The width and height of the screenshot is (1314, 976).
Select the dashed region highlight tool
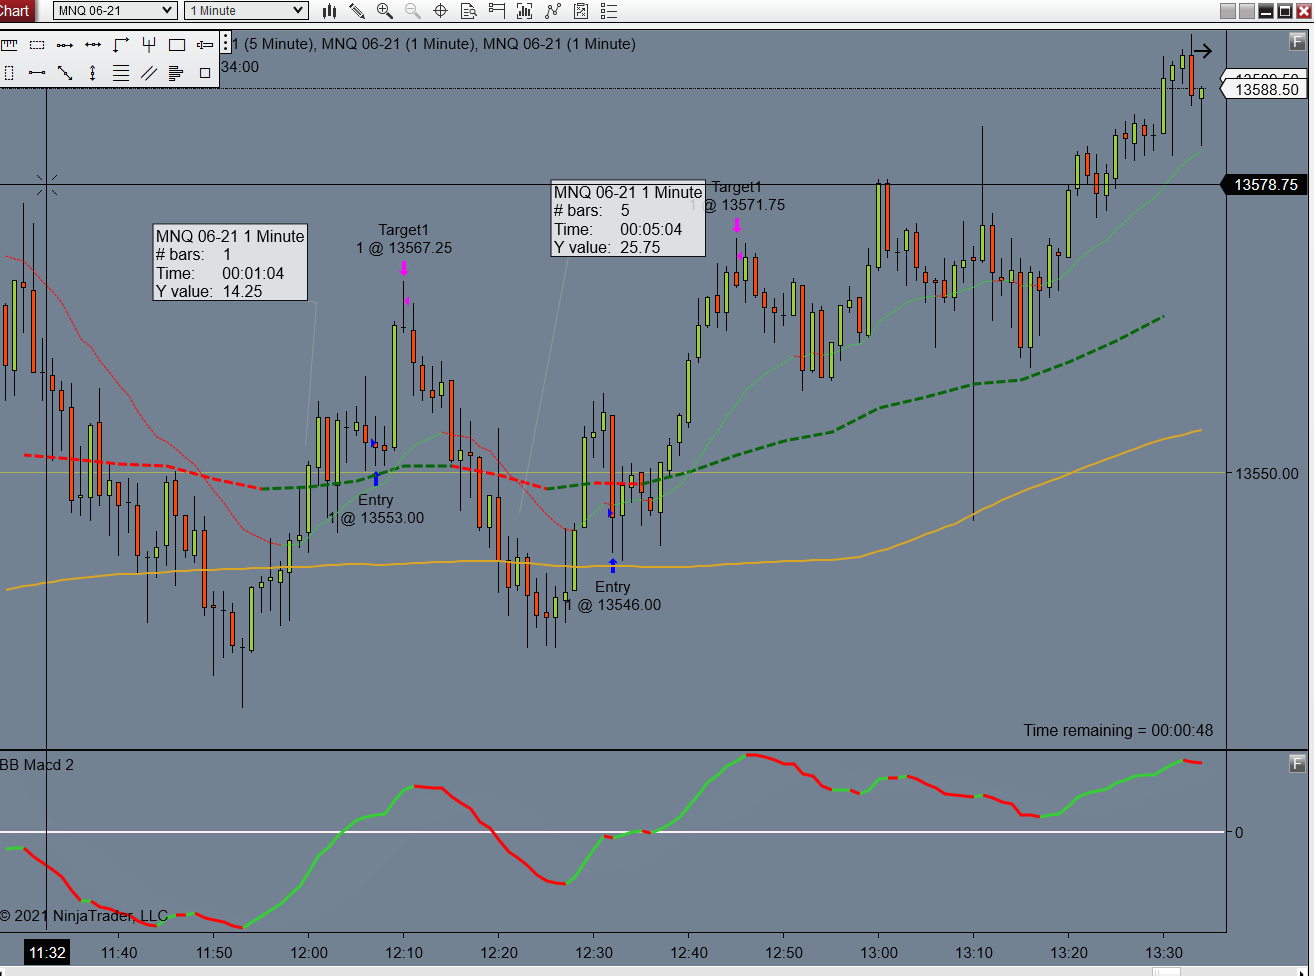coord(37,45)
